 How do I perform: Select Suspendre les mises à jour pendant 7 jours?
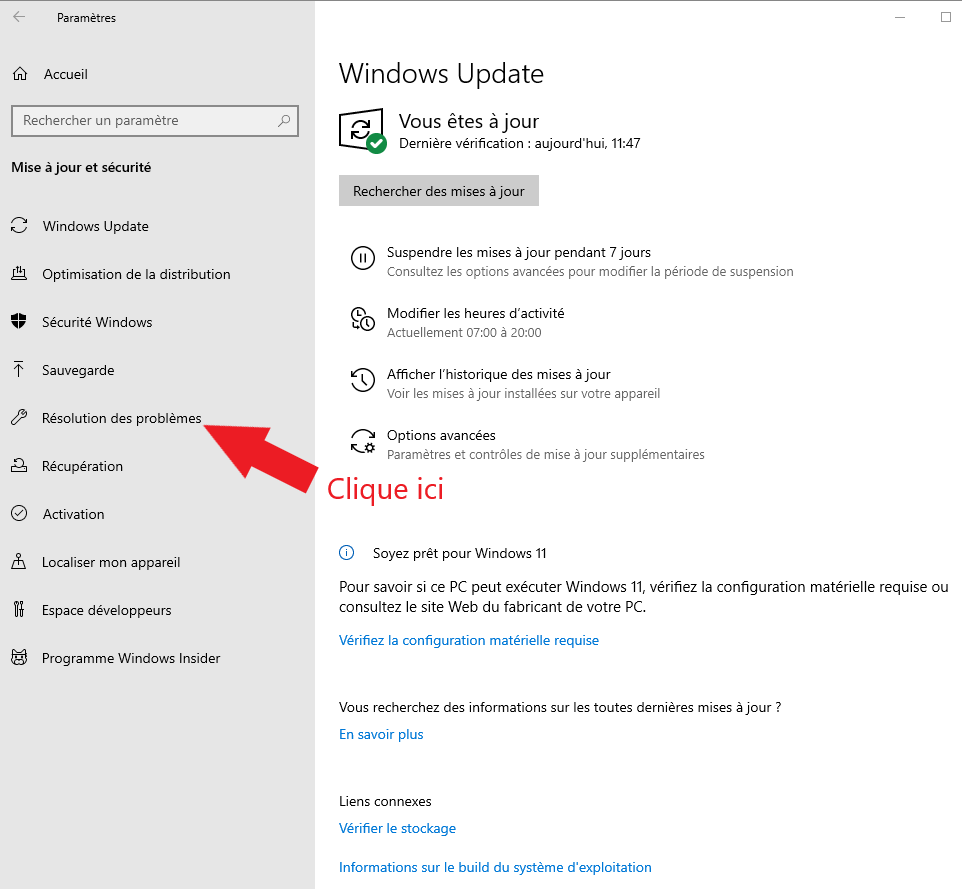click(x=518, y=252)
